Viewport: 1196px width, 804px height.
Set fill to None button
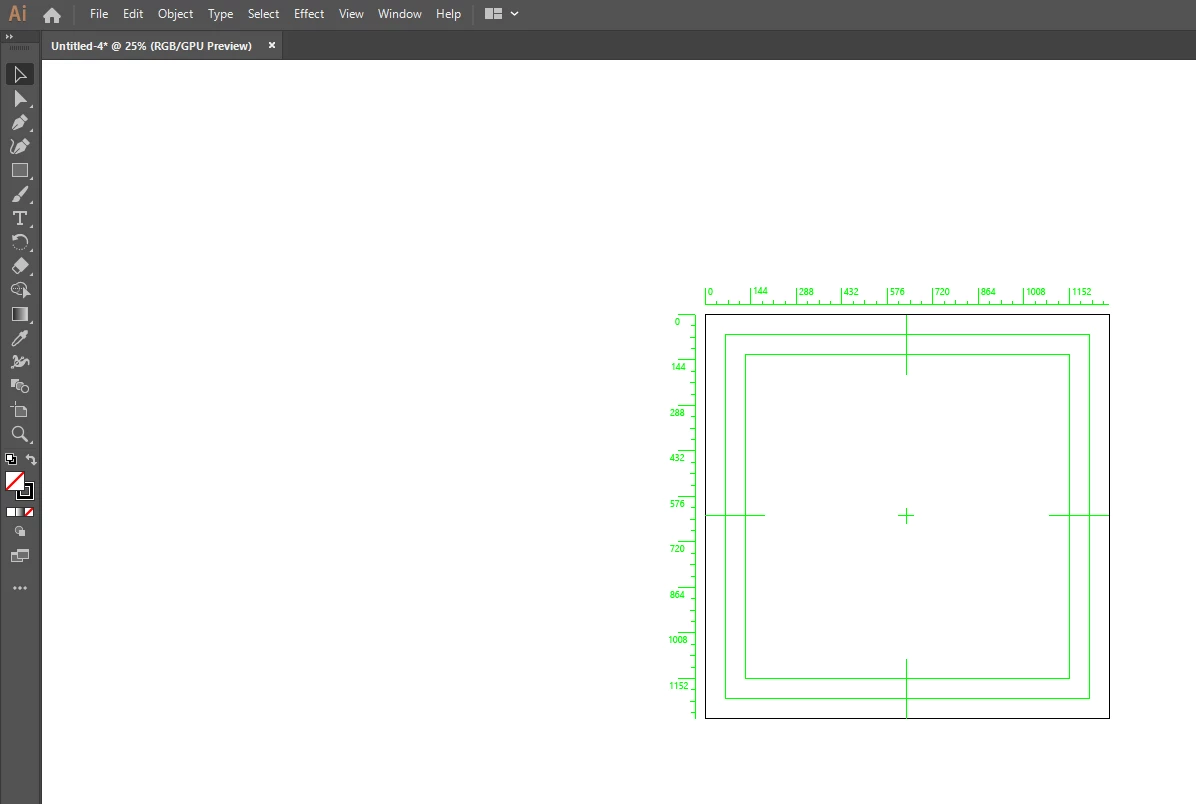(x=29, y=513)
